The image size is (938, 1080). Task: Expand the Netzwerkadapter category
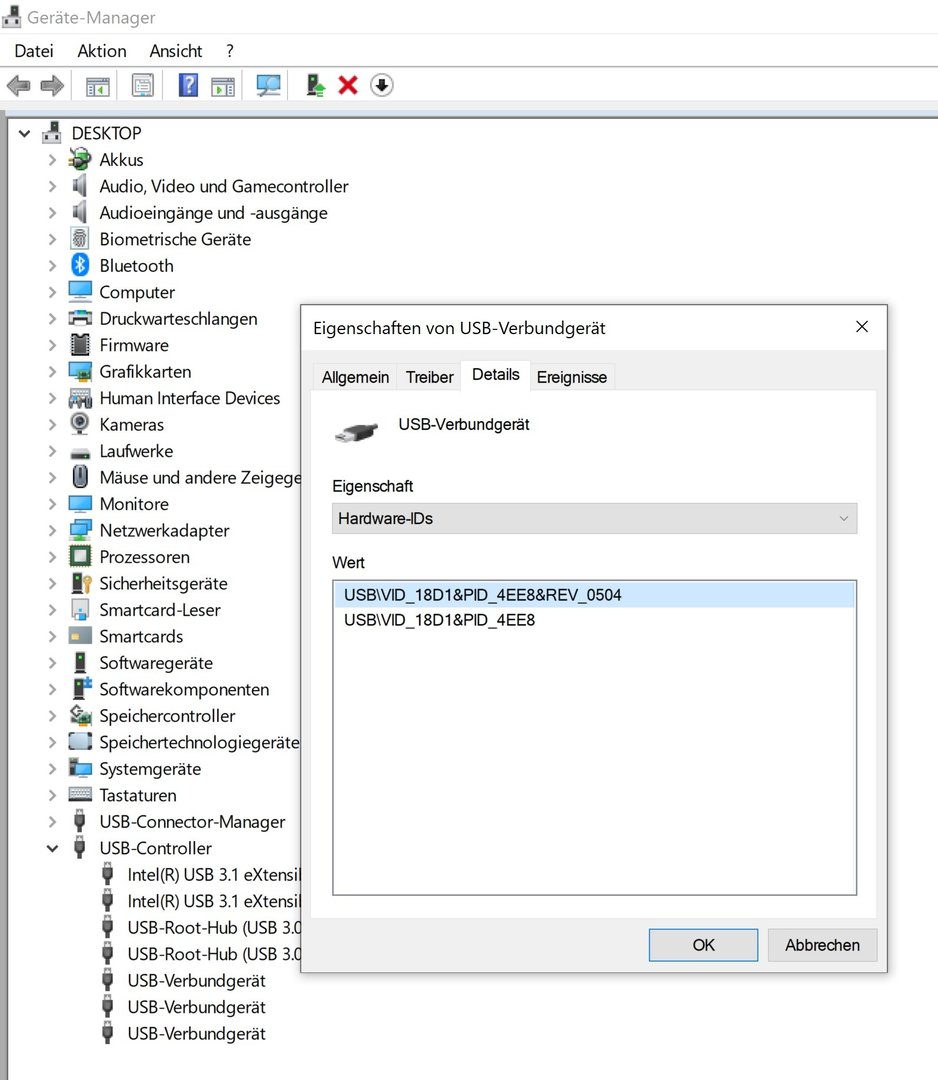coord(52,531)
